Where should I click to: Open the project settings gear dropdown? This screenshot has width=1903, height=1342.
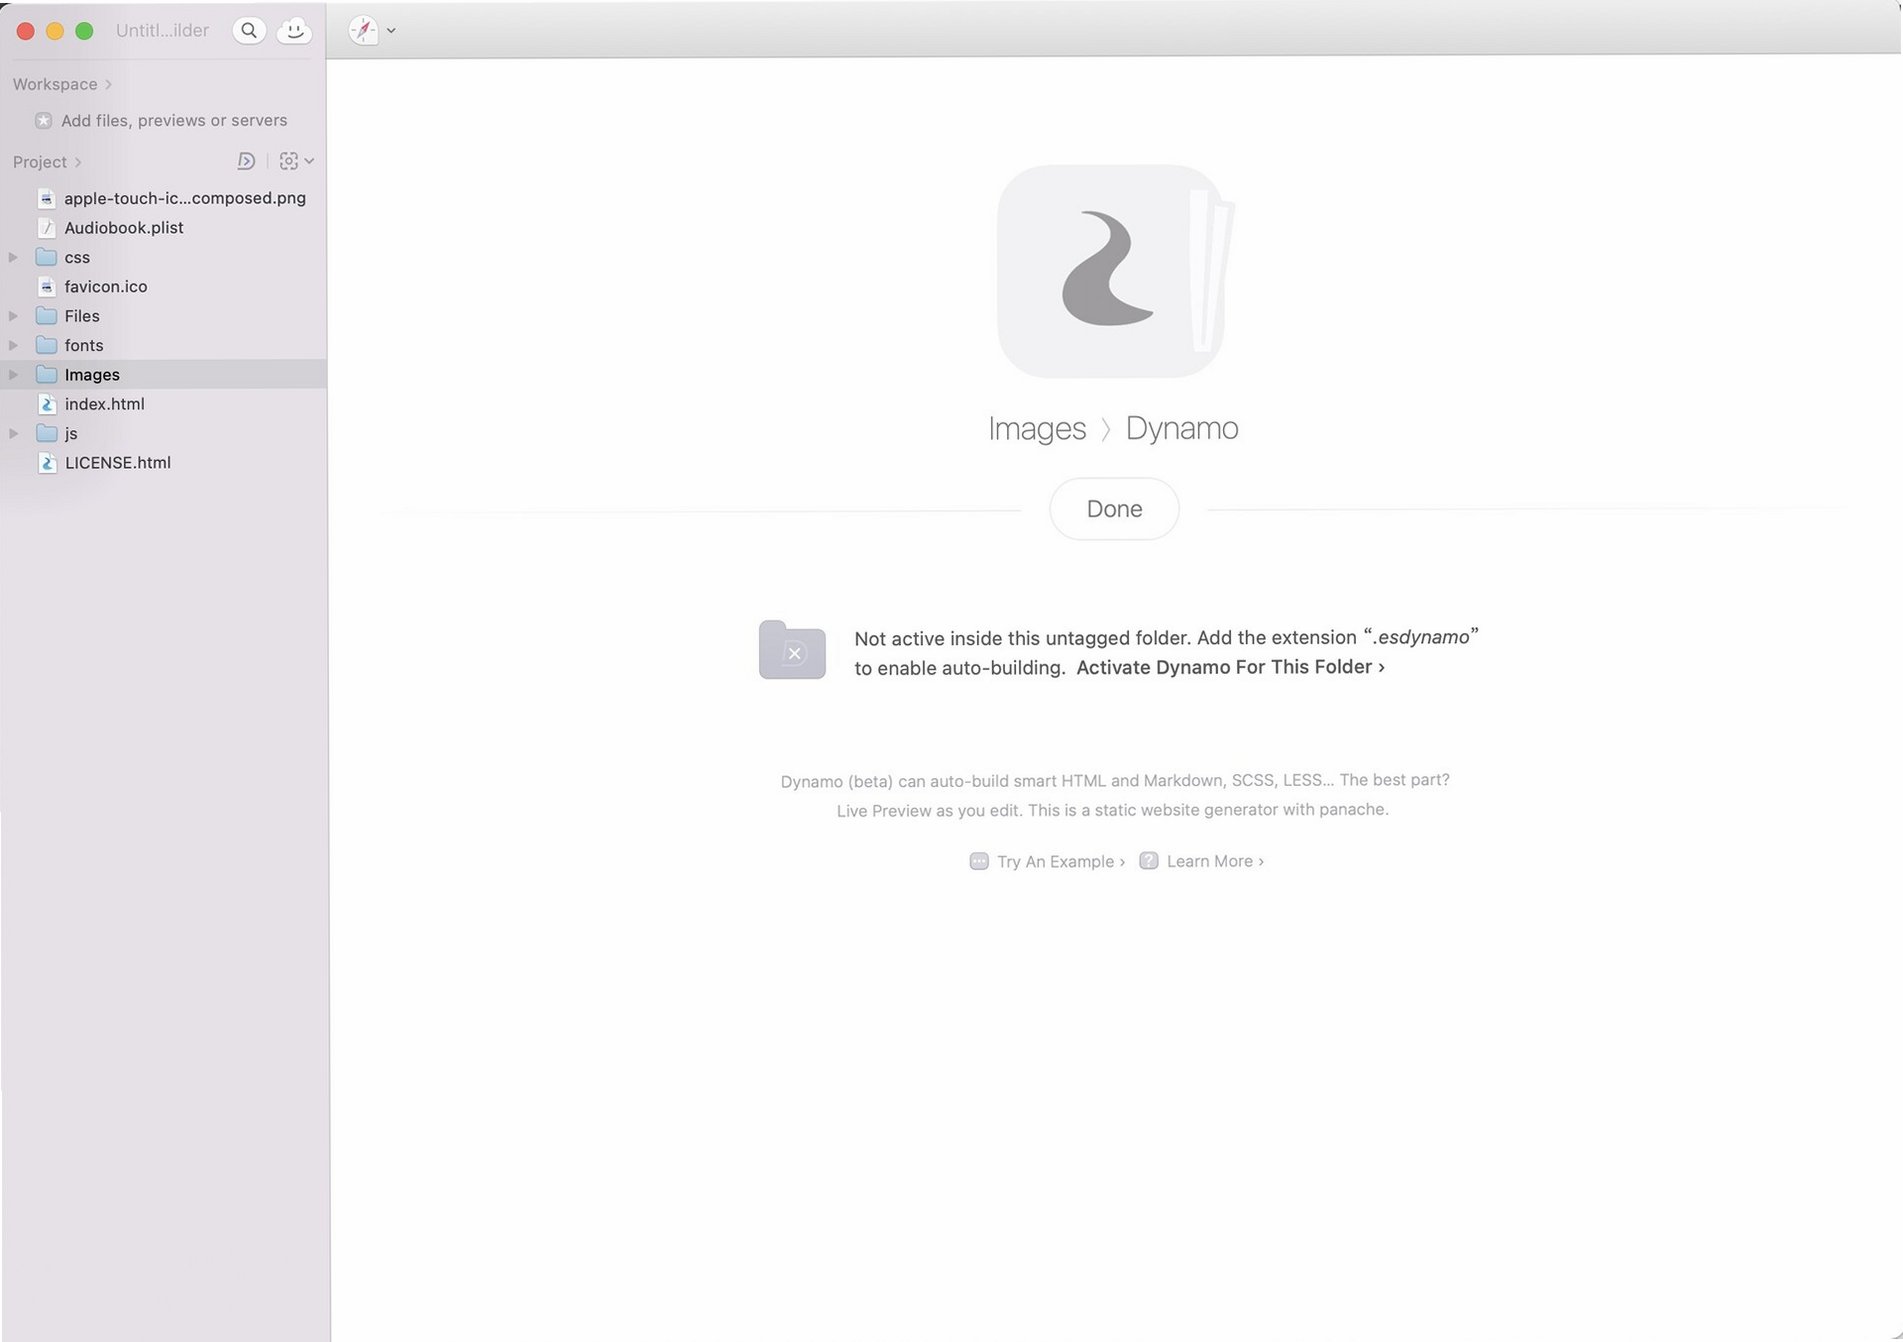pyautogui.click(x=296, y=161)
